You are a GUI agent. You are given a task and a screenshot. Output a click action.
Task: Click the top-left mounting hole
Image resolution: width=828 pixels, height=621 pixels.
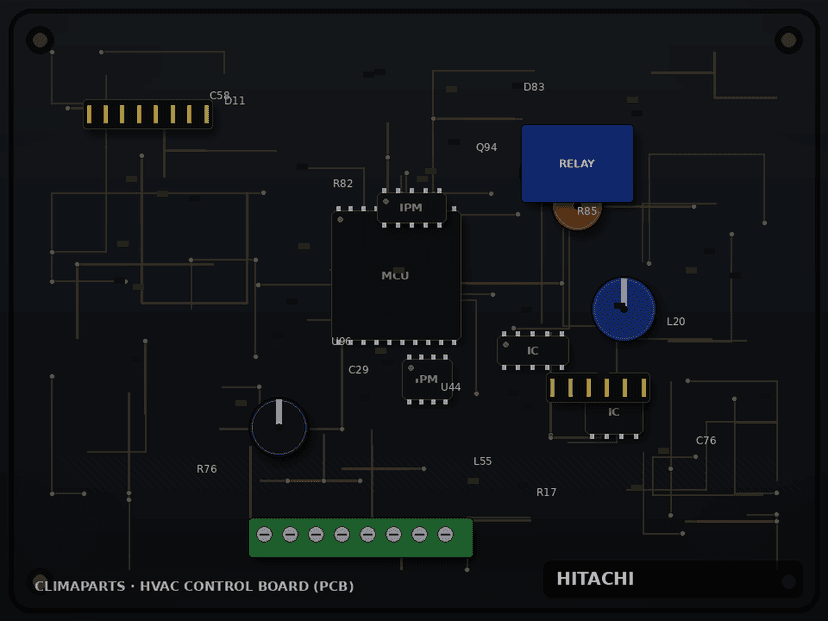point(40,40)
